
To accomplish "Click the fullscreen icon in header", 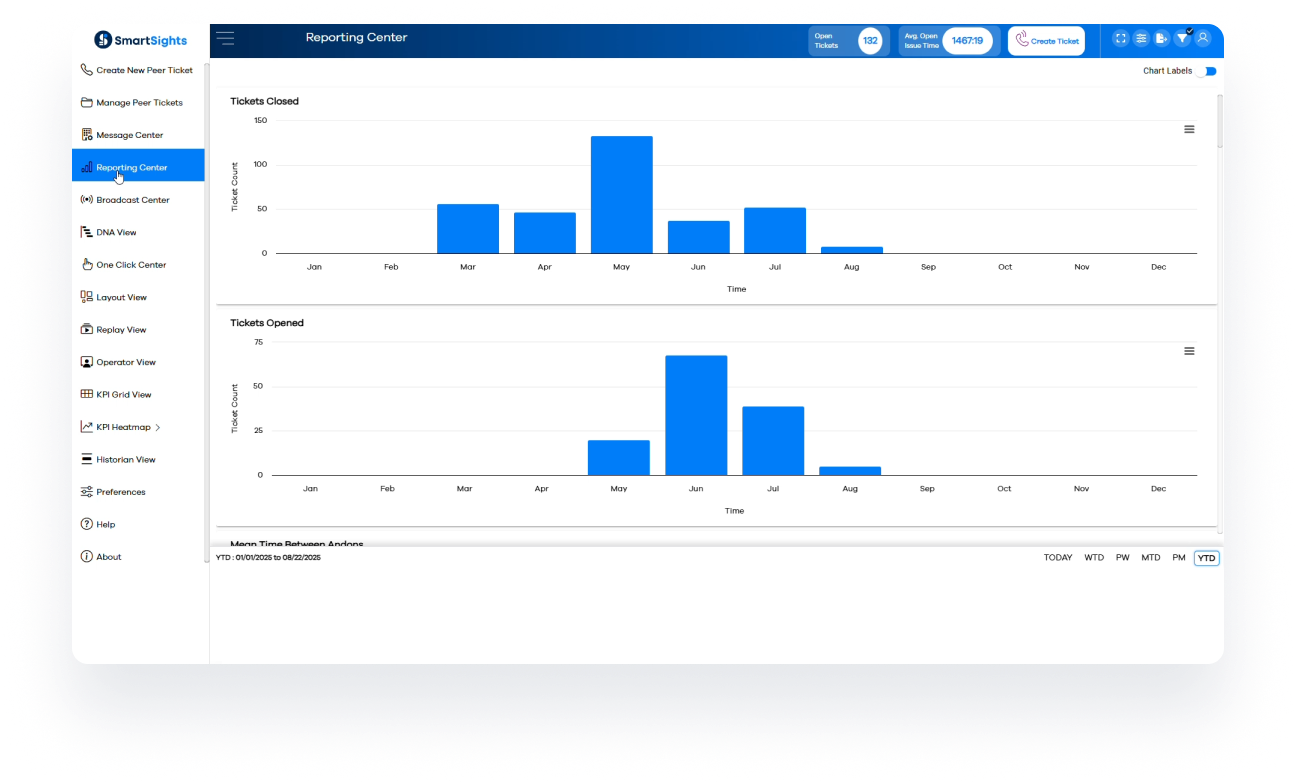I will click(x=1120, y=39).
